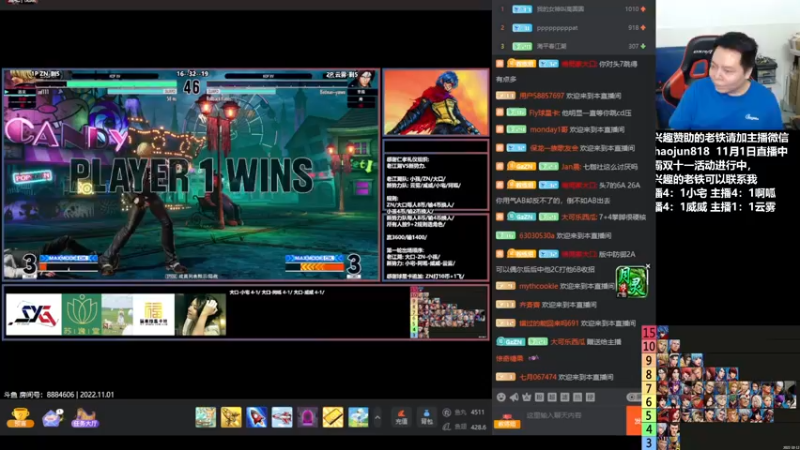
Task: Click the fifth square icon after the crown
Action: pos(590,397)
